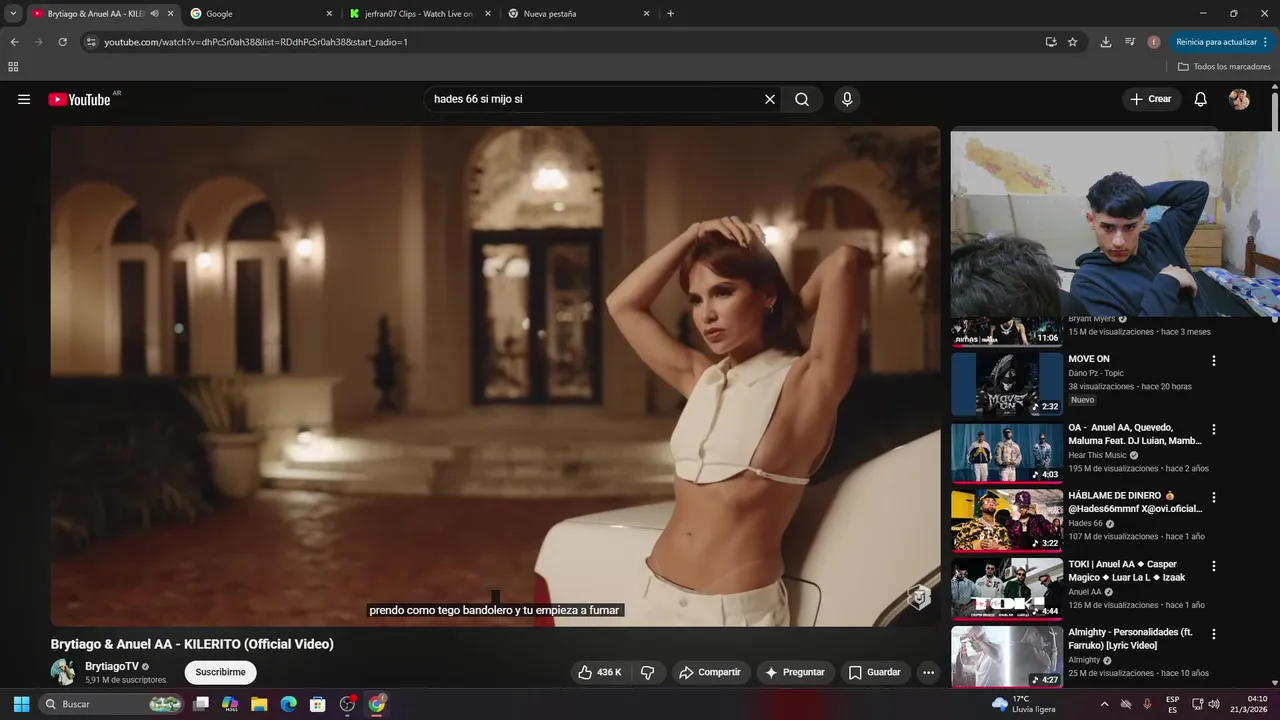Screen dimensions: 1280x720
Task: Click the taskbar Buscar search box
Action: 113,704
